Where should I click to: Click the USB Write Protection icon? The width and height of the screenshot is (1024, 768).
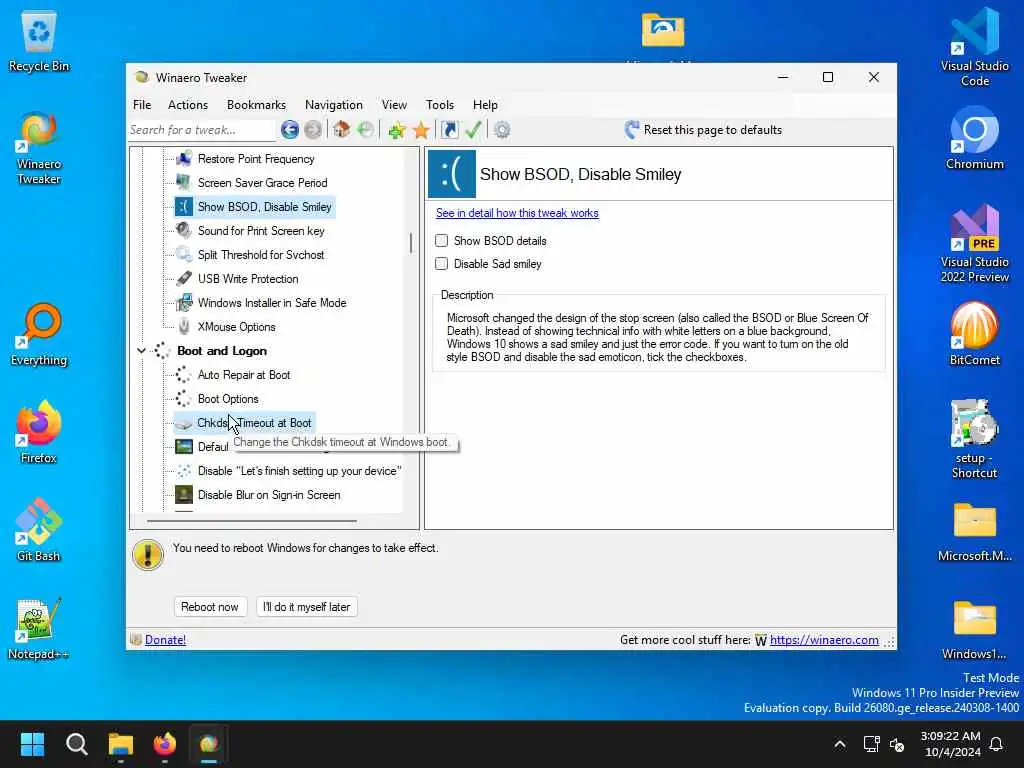[184, 279]
